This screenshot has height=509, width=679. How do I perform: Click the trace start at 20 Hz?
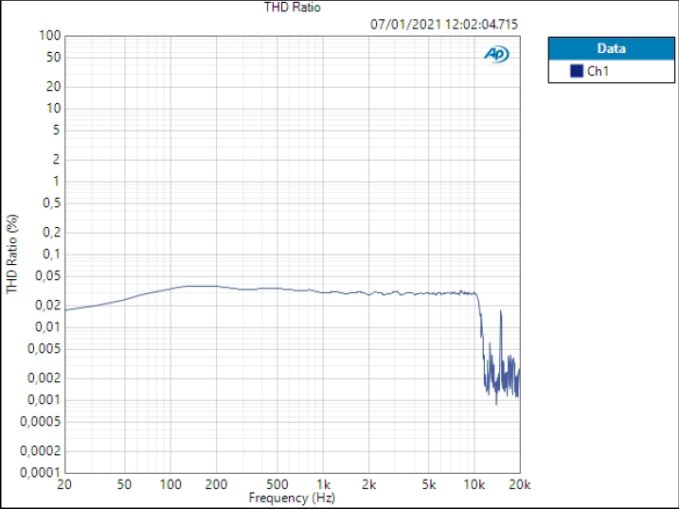(66, 310)
